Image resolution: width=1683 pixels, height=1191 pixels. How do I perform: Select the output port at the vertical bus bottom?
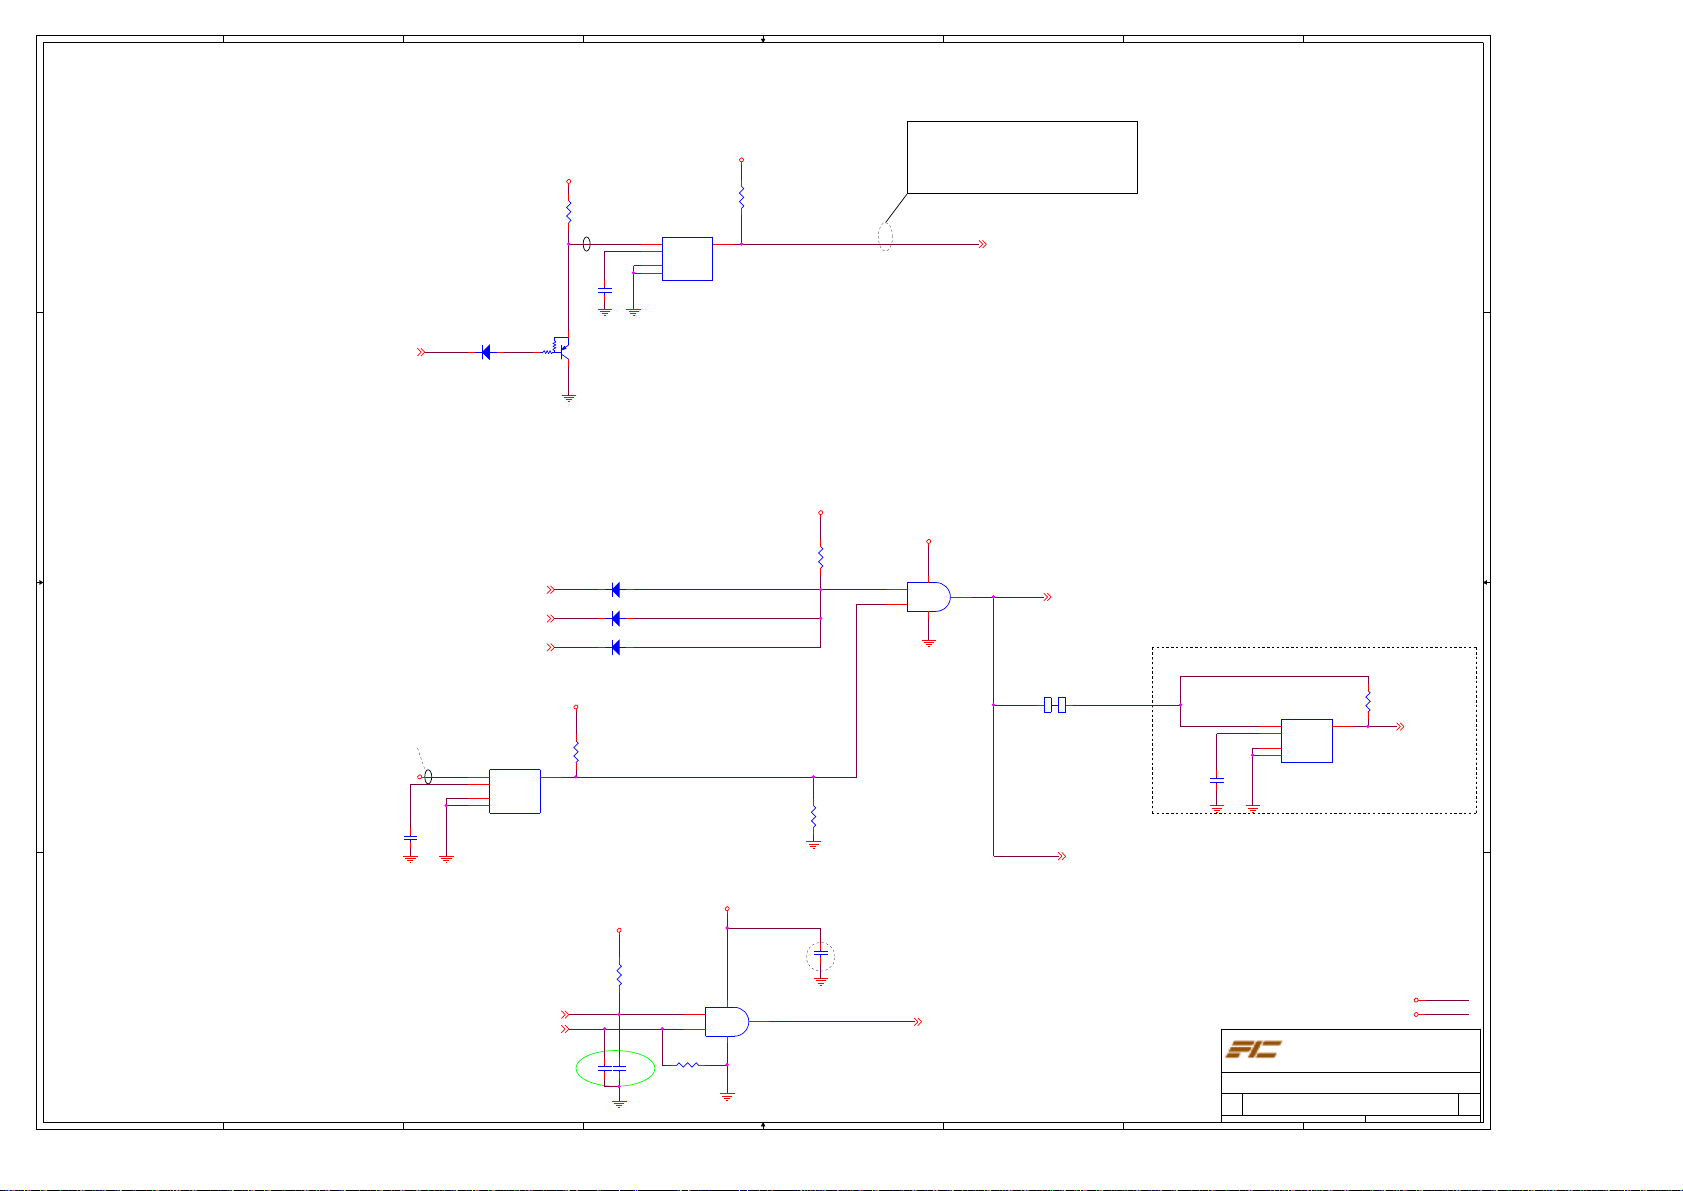(1061, 856)
